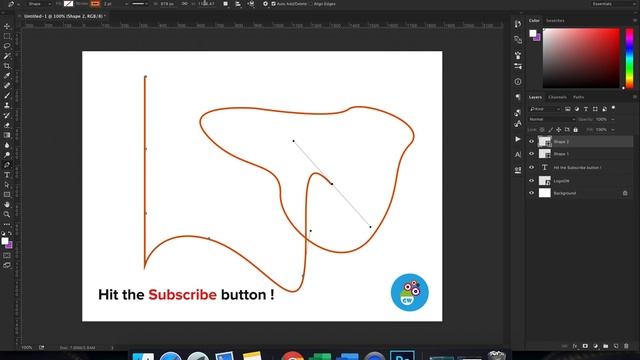Open the shape stroke color swatch
640x360 pixels.
point(95,4)
